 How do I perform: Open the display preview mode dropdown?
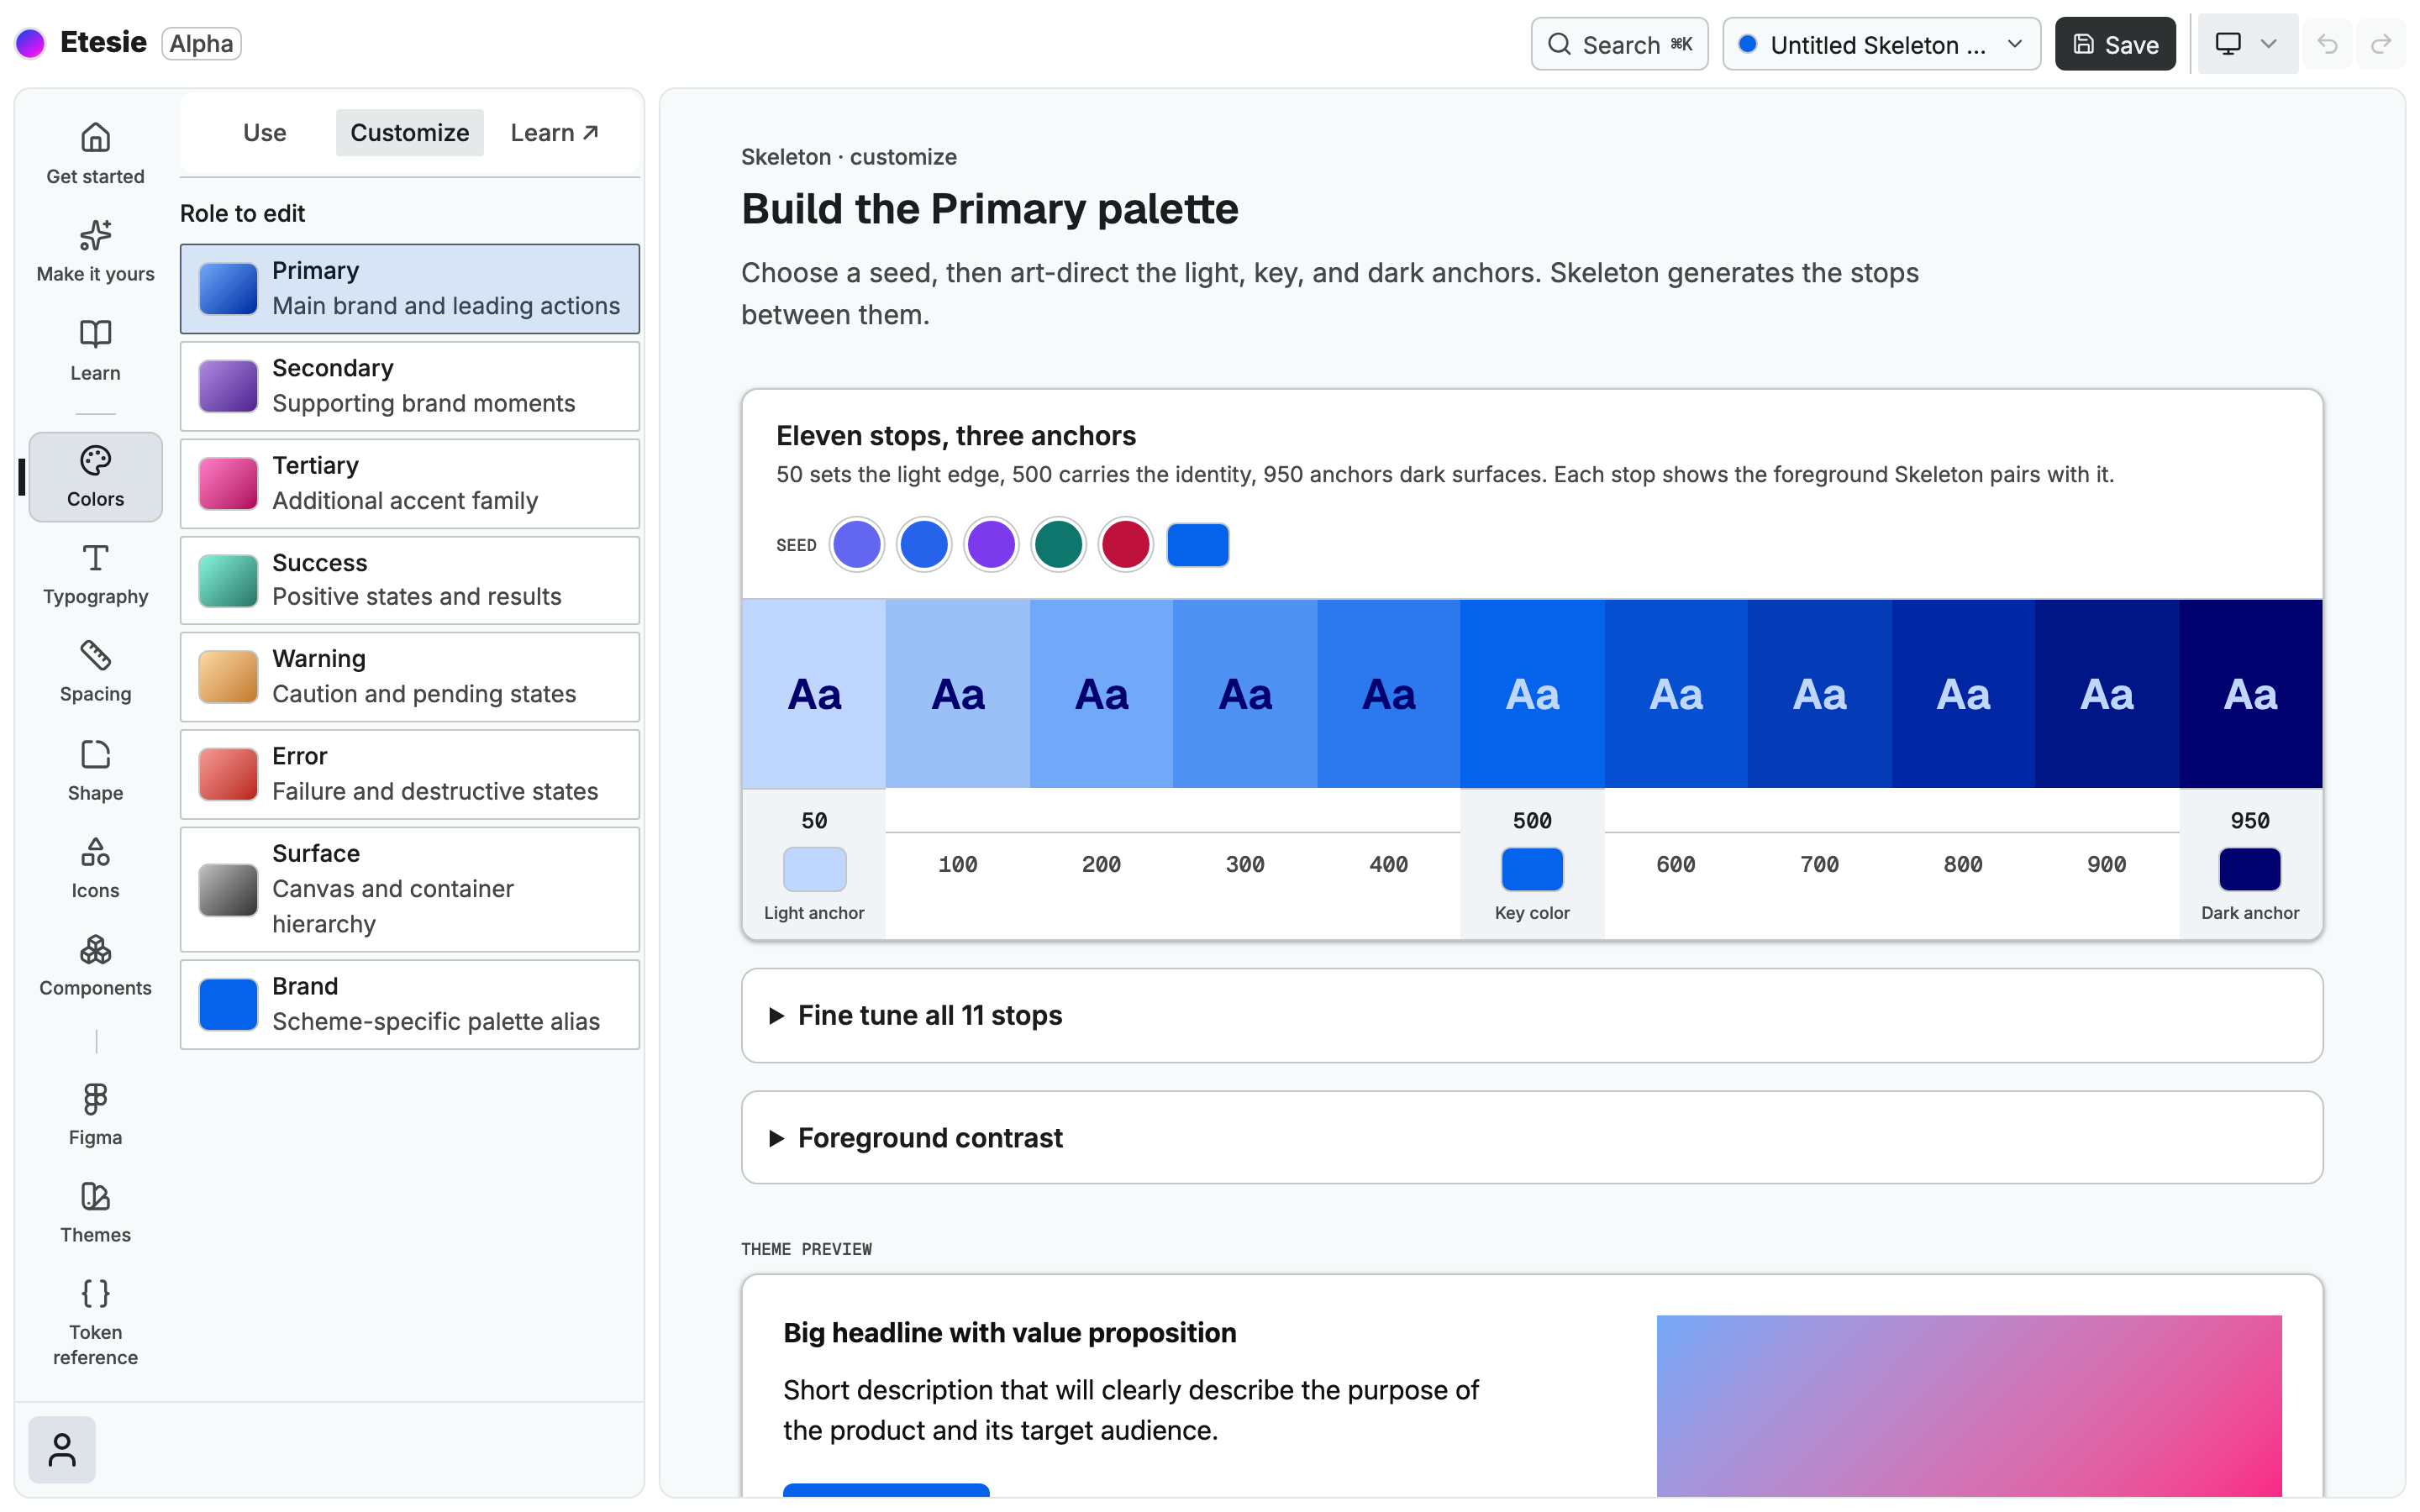2246,44
